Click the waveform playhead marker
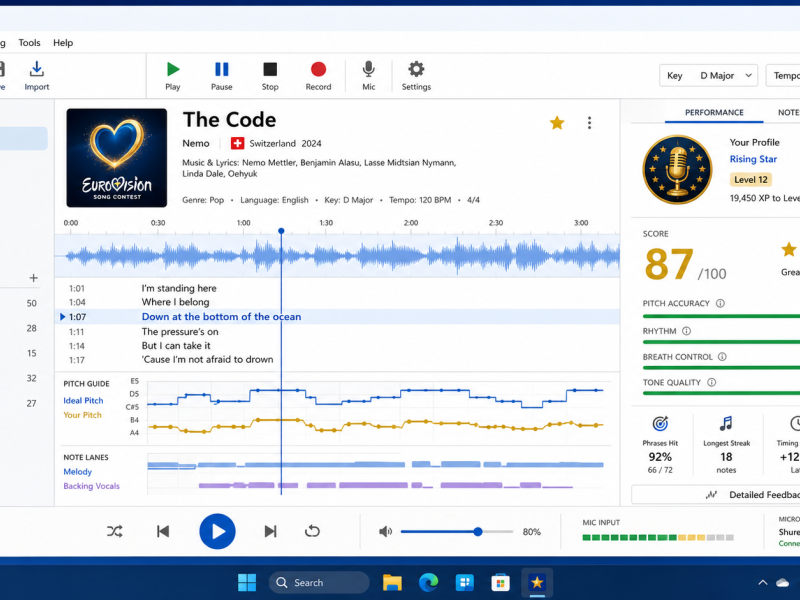 (281, 231)
